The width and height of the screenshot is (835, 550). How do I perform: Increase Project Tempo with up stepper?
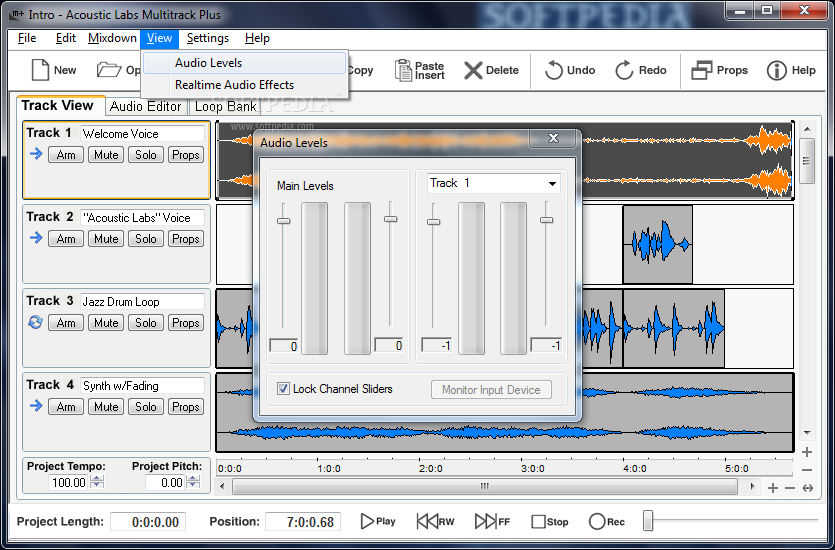coord(97,479)
